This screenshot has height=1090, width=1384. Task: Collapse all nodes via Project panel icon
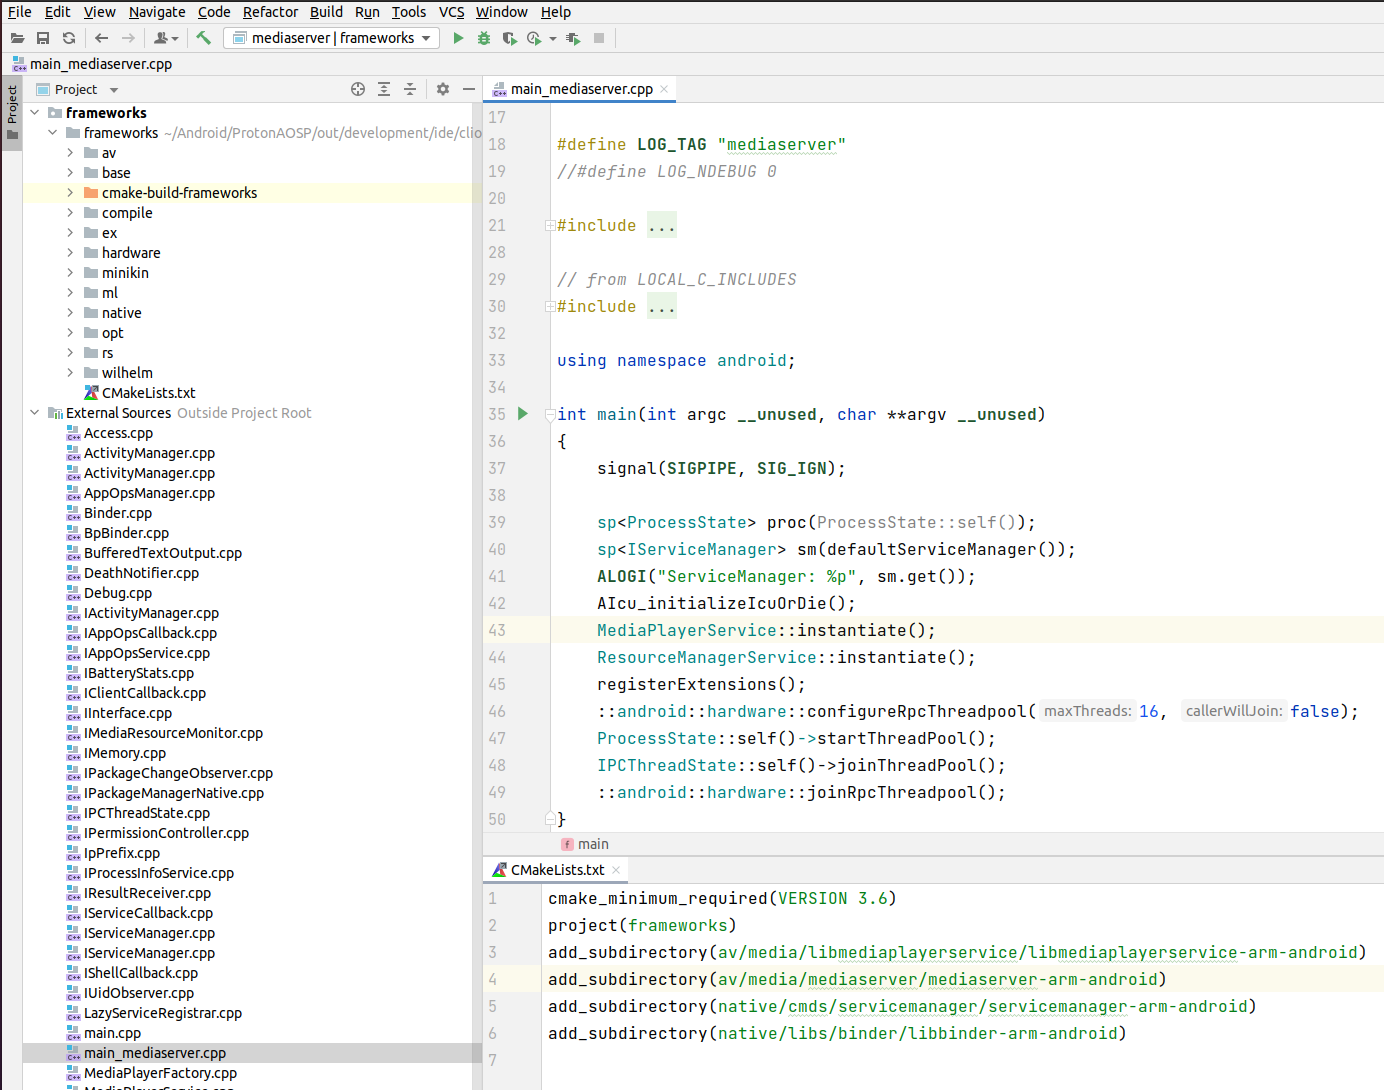pos(410,89)
